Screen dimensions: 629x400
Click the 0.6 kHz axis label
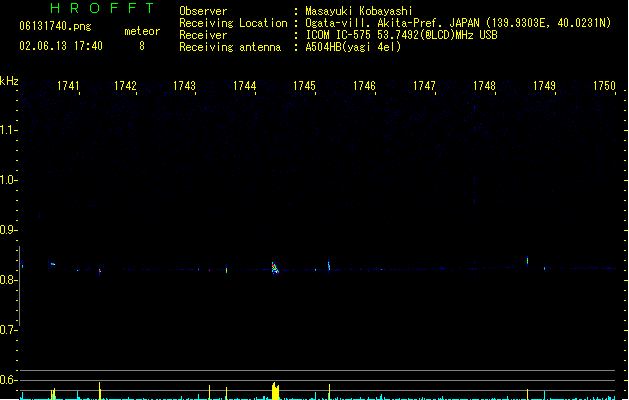[8, 380]
